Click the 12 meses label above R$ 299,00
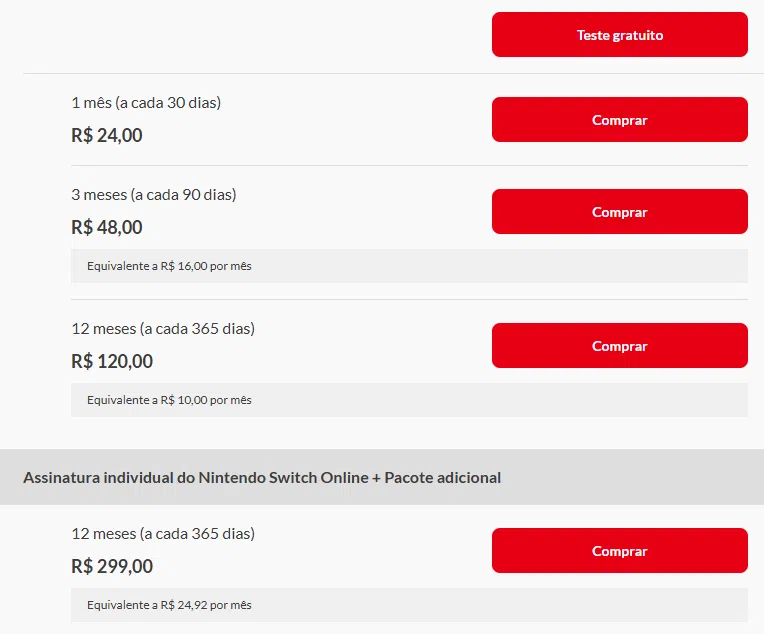The image size is (764, 634). coord(163,534)
